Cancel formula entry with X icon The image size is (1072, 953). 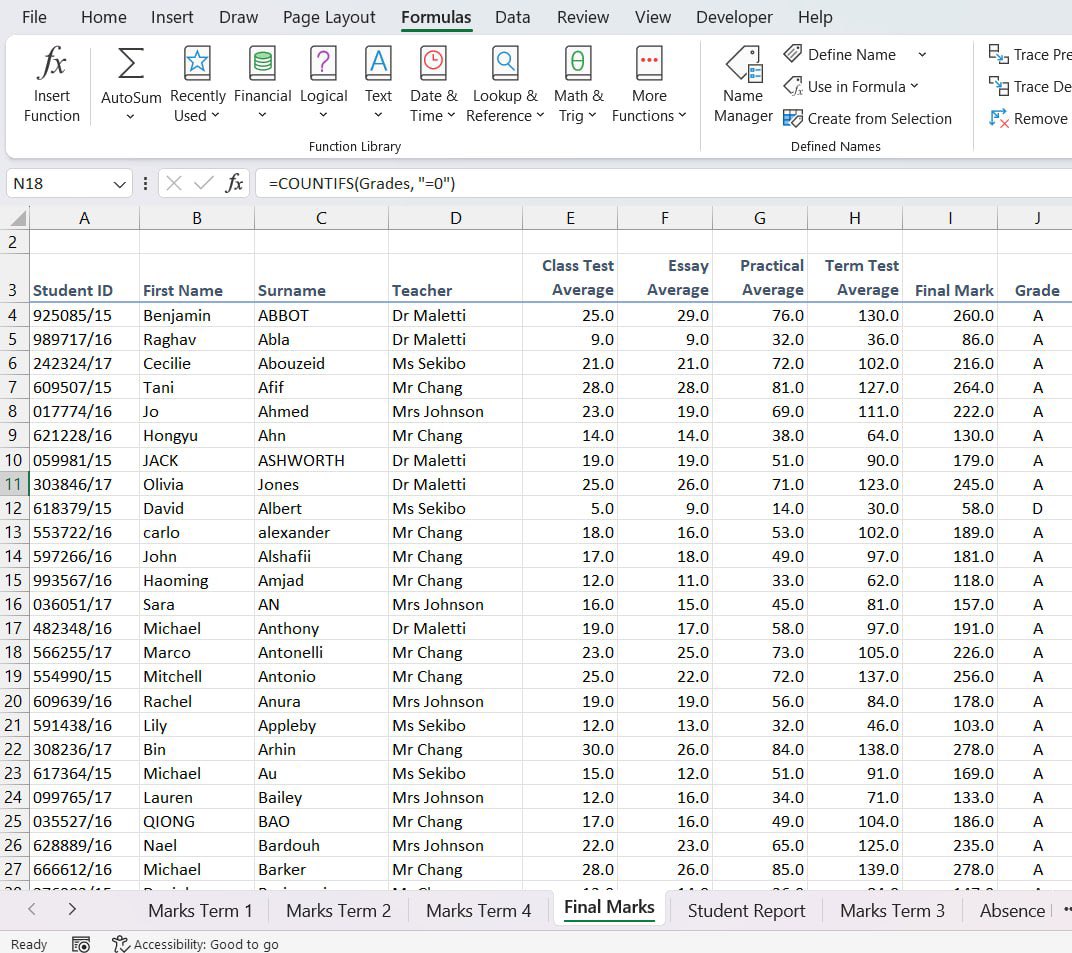point(174,183)
